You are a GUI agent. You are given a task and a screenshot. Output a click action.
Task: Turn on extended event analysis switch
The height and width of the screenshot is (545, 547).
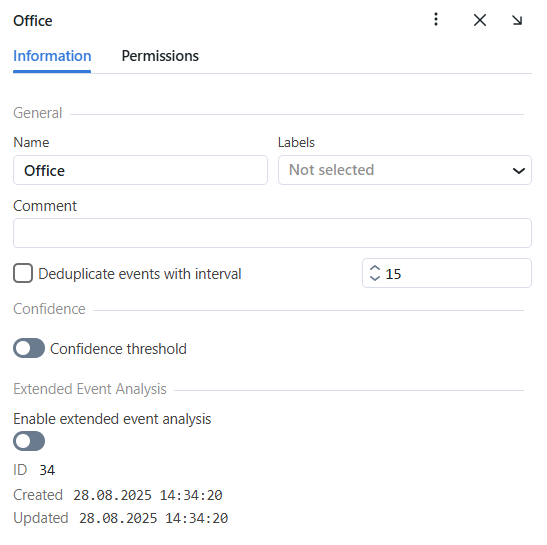coord(29,441)
